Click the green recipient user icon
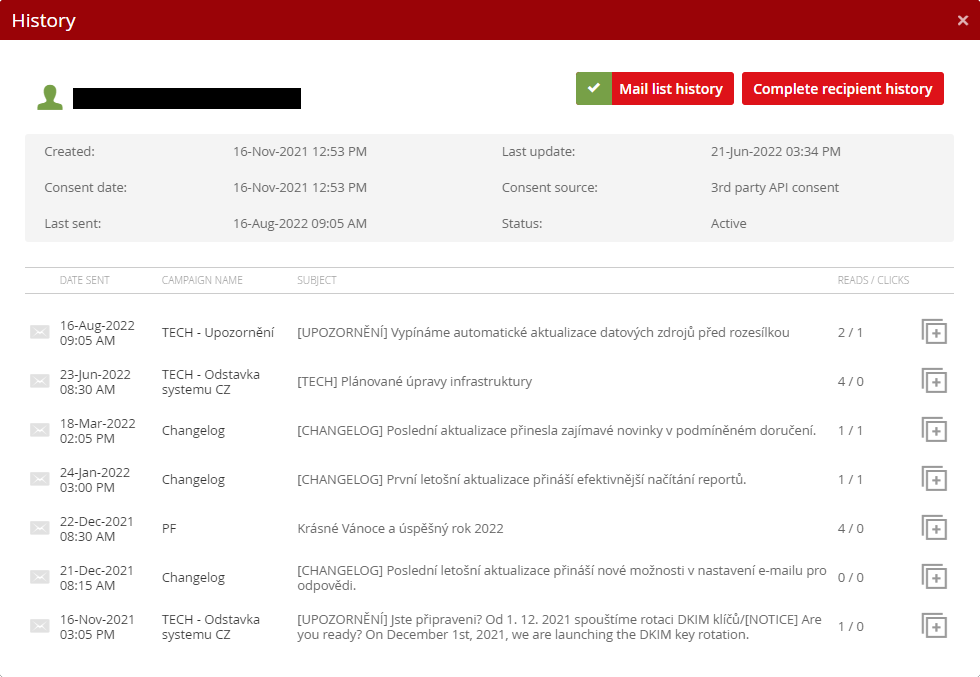 (x=50, y=98)
